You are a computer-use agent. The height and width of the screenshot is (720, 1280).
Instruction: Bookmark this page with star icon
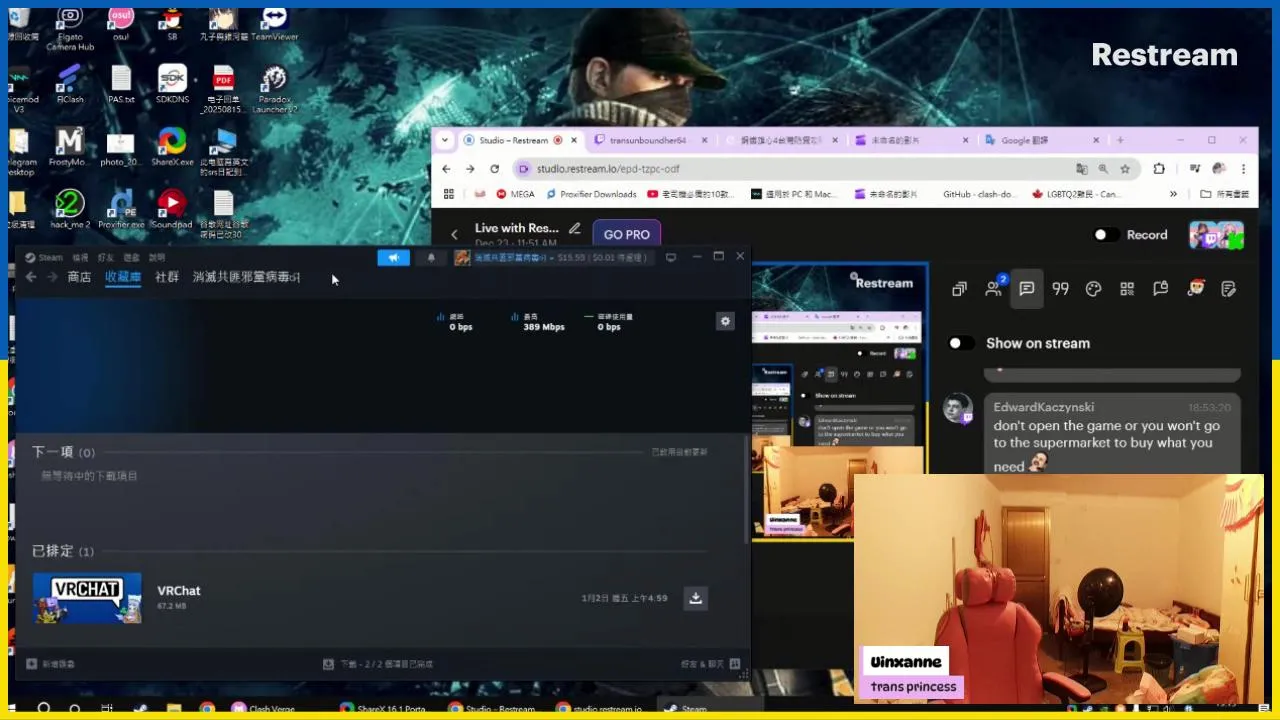[x=1125, y=169]
